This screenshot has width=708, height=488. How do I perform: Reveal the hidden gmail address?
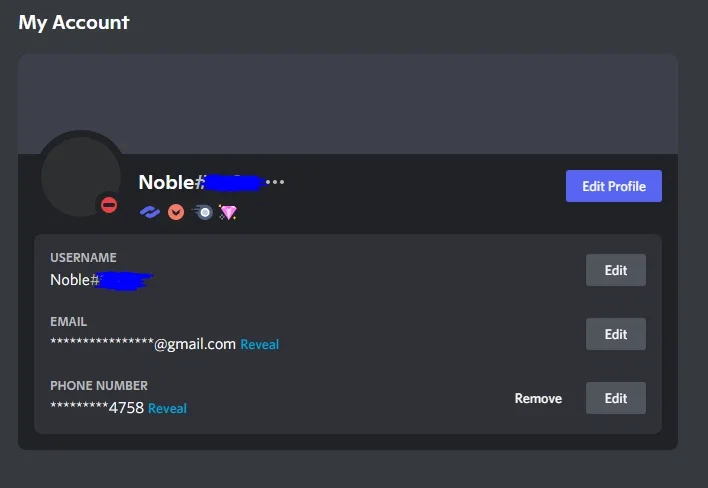pos(260,344)
